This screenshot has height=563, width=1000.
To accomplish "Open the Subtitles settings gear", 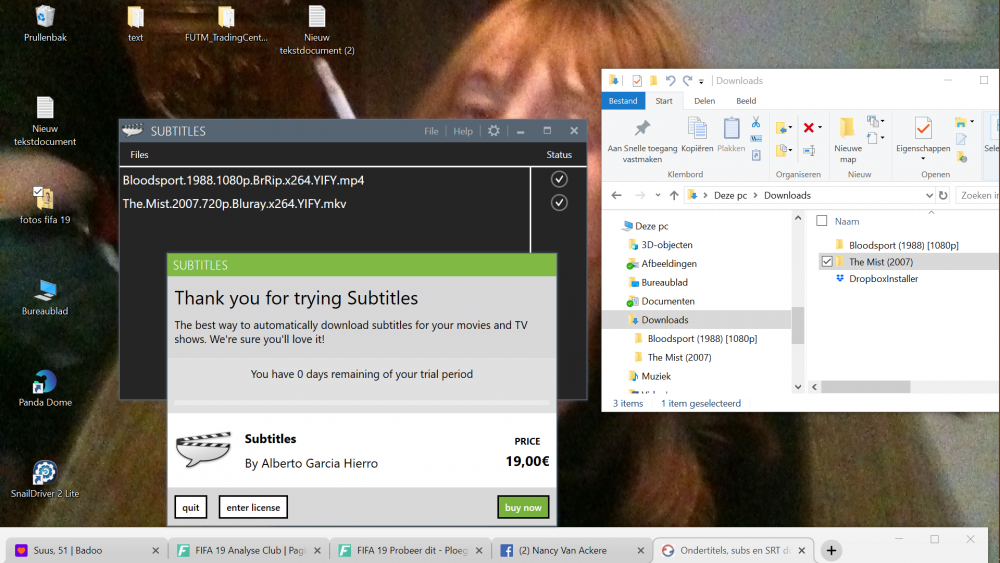I will tap(493, 131).
